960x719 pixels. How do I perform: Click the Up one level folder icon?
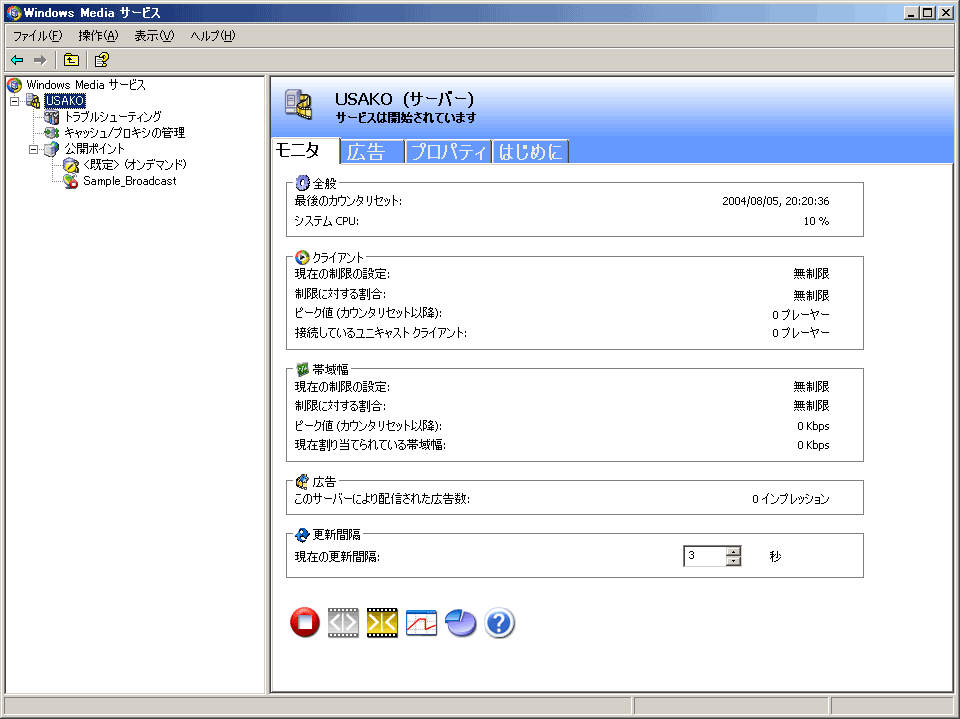(x=71, y=60)
